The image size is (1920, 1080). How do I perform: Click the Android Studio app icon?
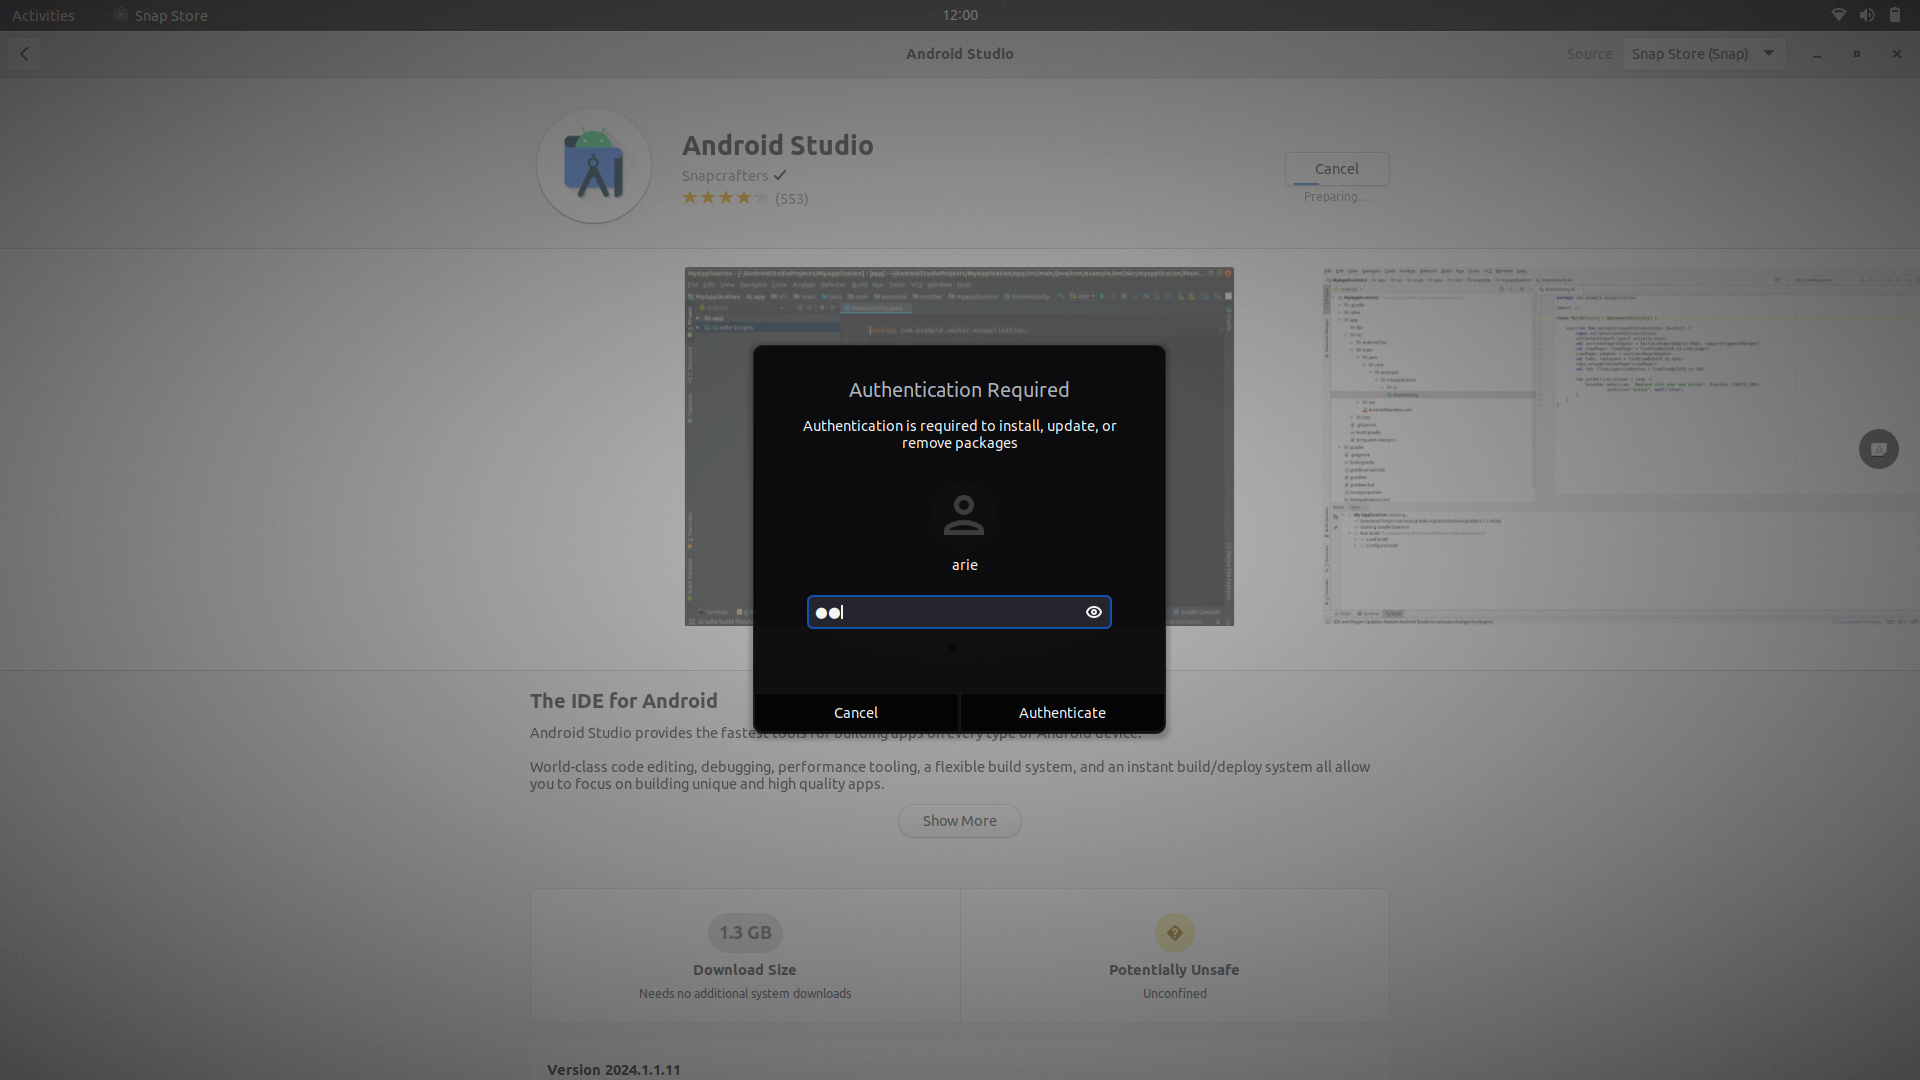(x=594, y=166)
